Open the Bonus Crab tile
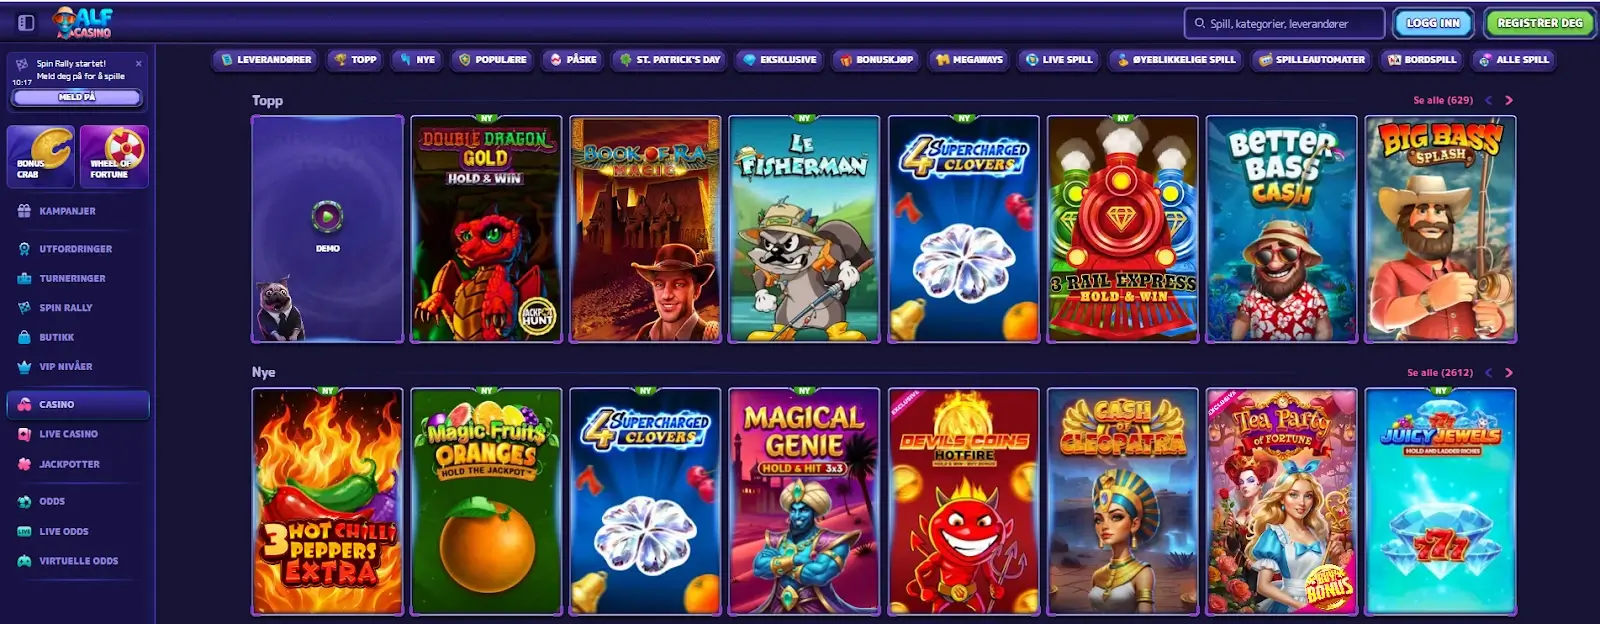The width and height of the screenshot is (1600, 624). pos(41,156)
